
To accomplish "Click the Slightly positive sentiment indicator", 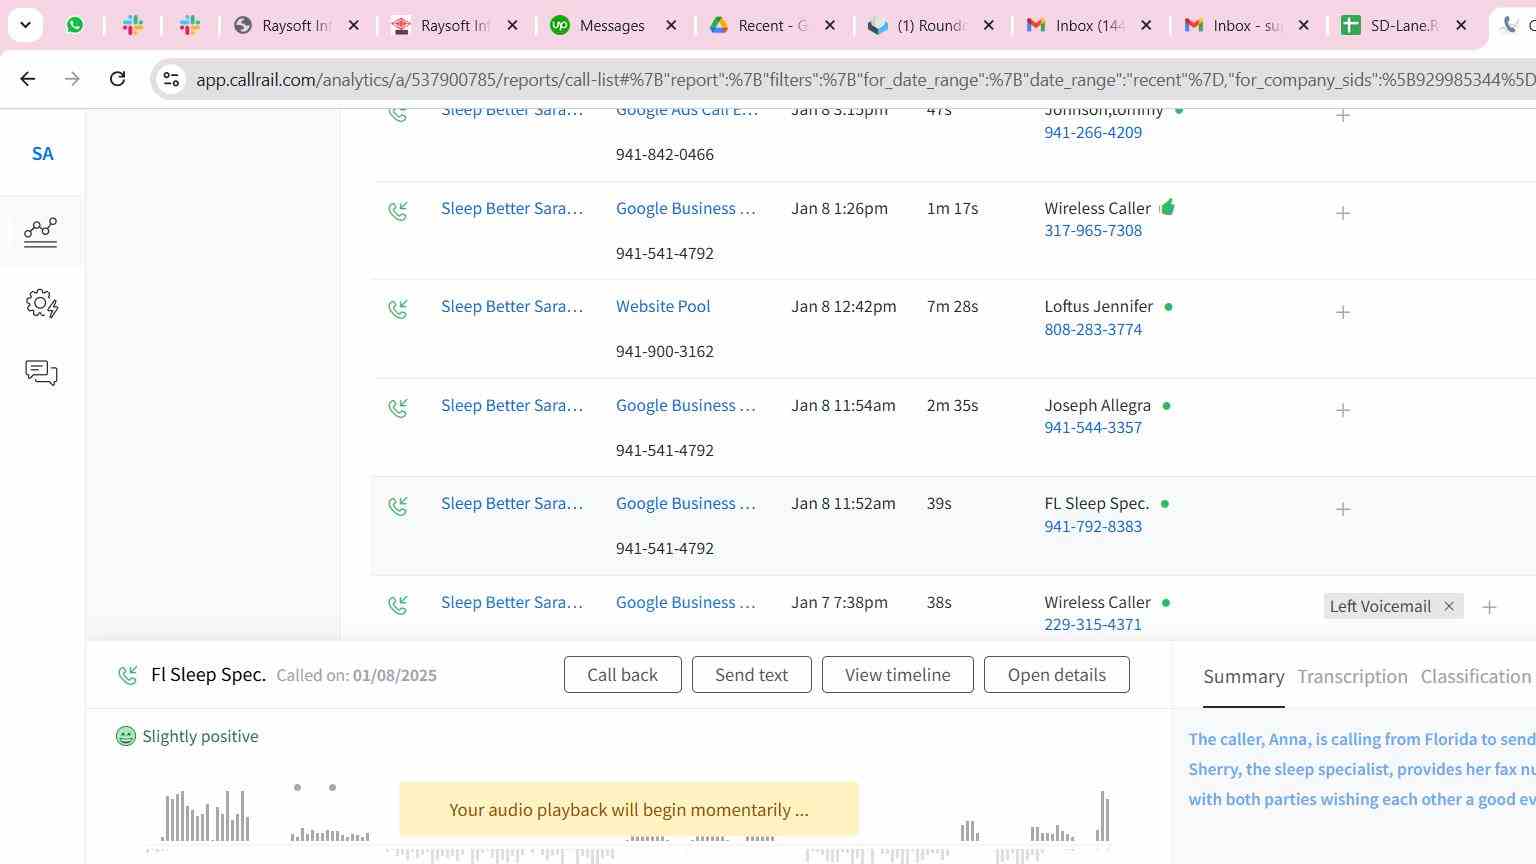I will pos(187,736).
